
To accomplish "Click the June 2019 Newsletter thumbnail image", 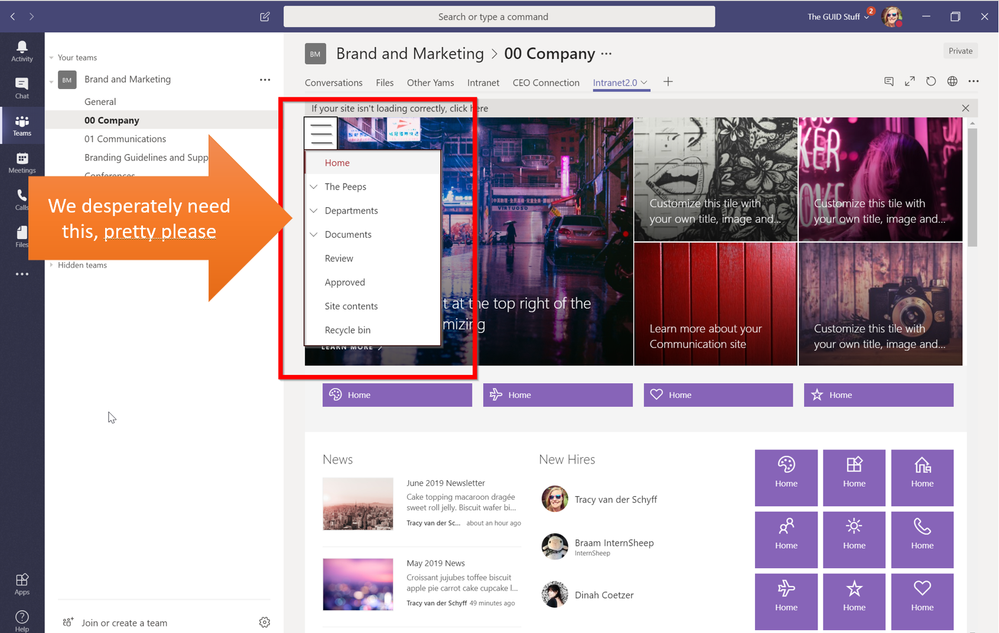I will 357,504.
